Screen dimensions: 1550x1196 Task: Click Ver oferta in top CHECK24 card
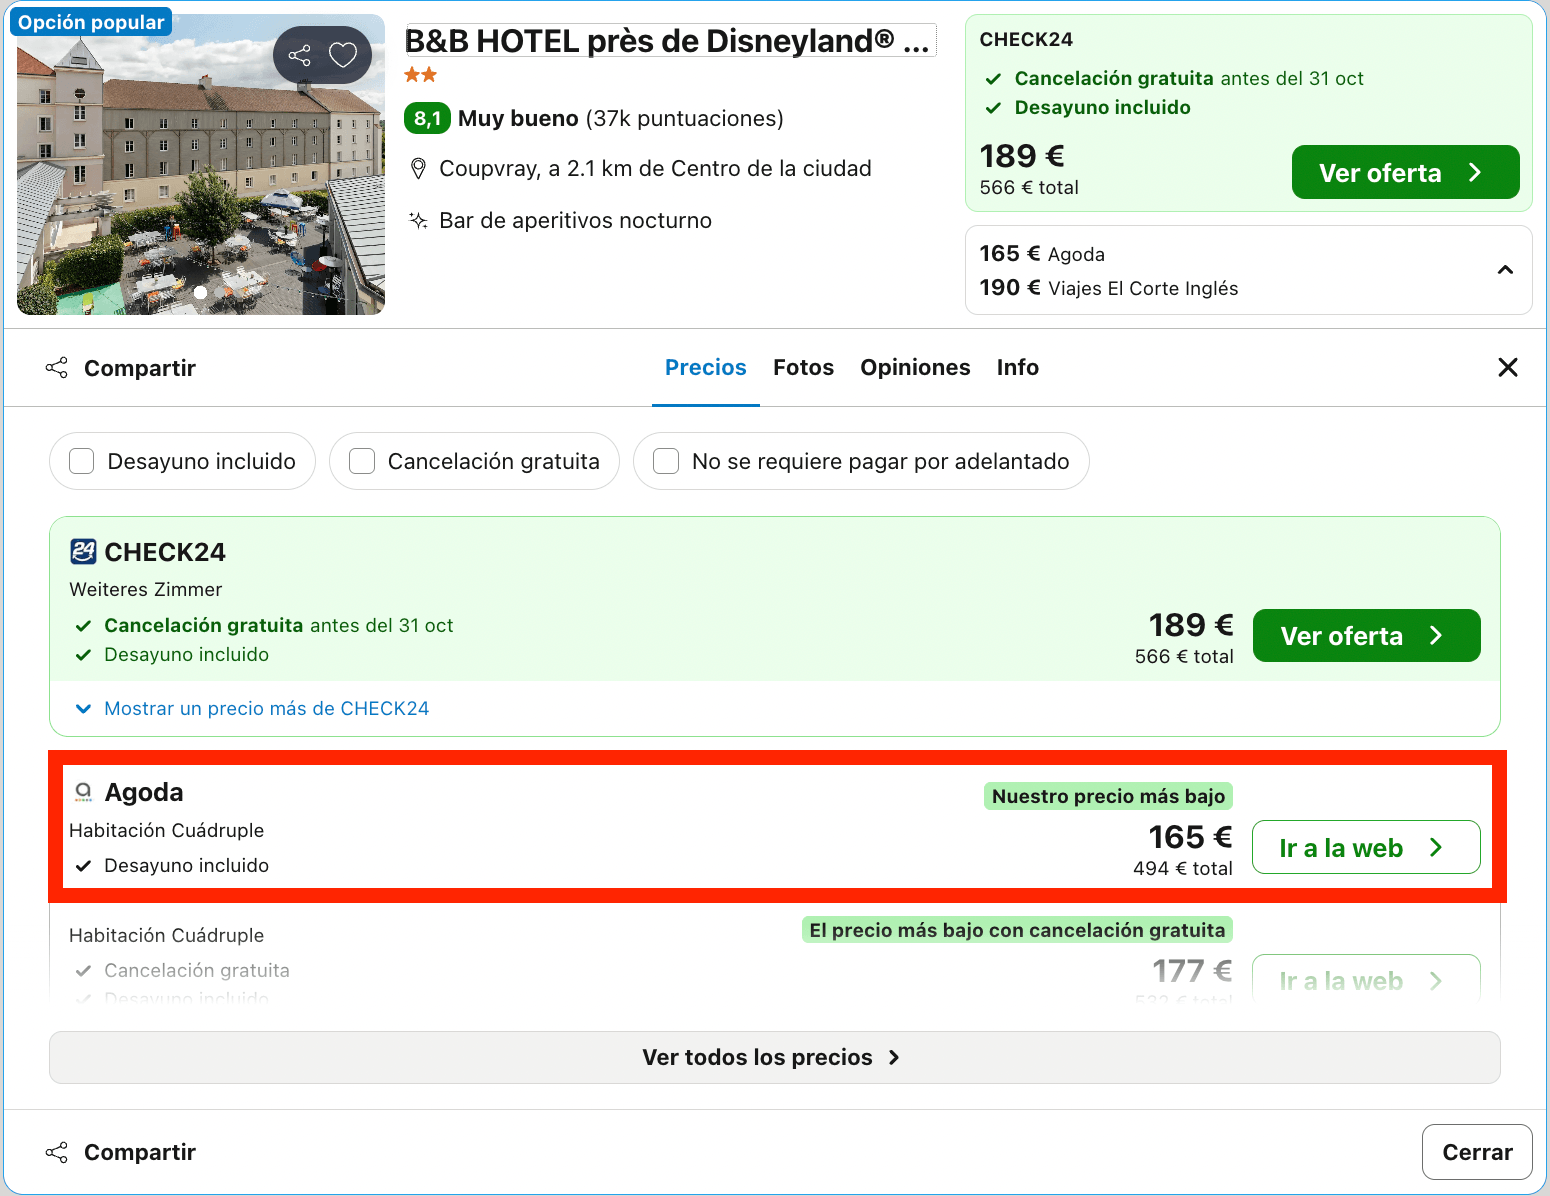1405,172
